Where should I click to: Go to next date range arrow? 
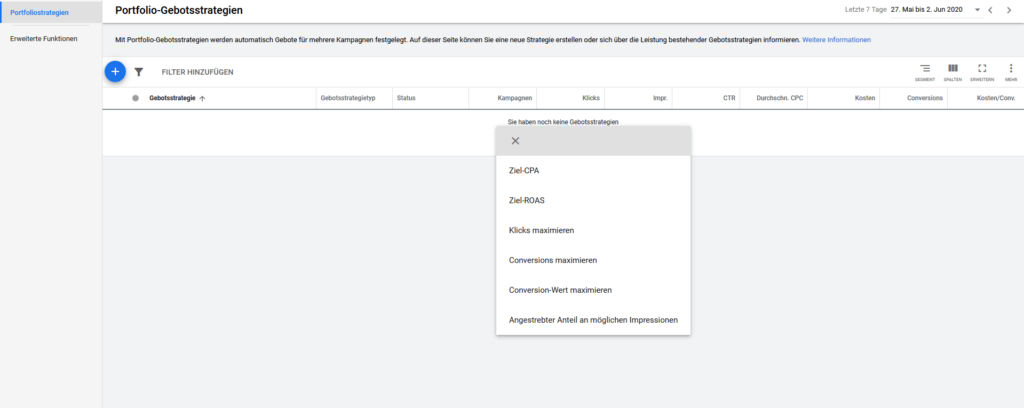click(x=1010, y=10)
